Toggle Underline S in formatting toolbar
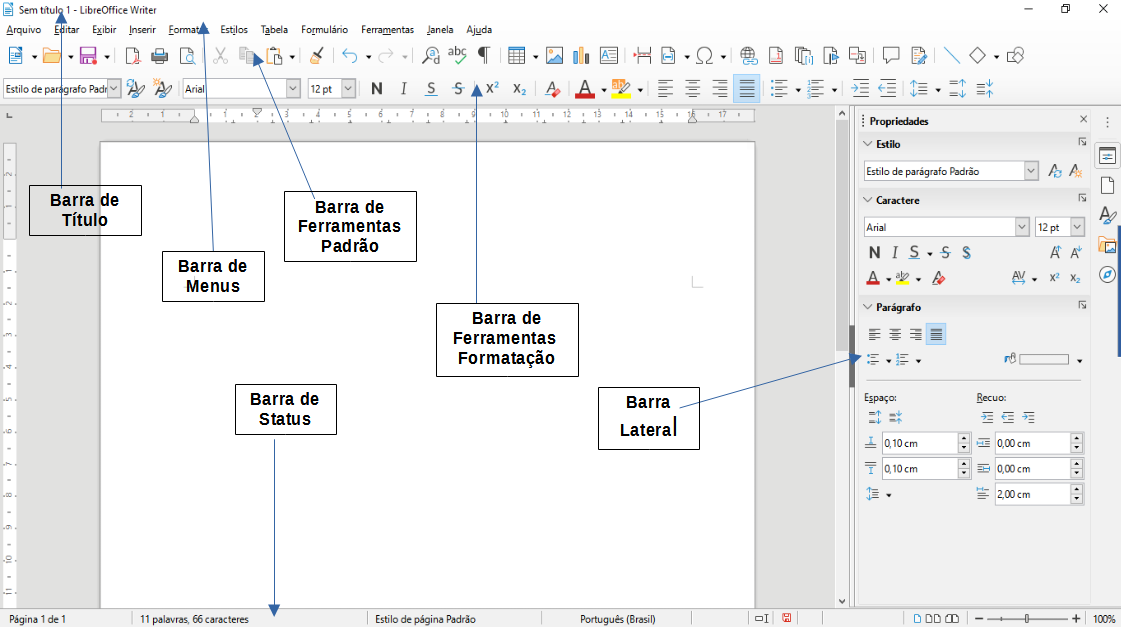 tap(431, 89)
